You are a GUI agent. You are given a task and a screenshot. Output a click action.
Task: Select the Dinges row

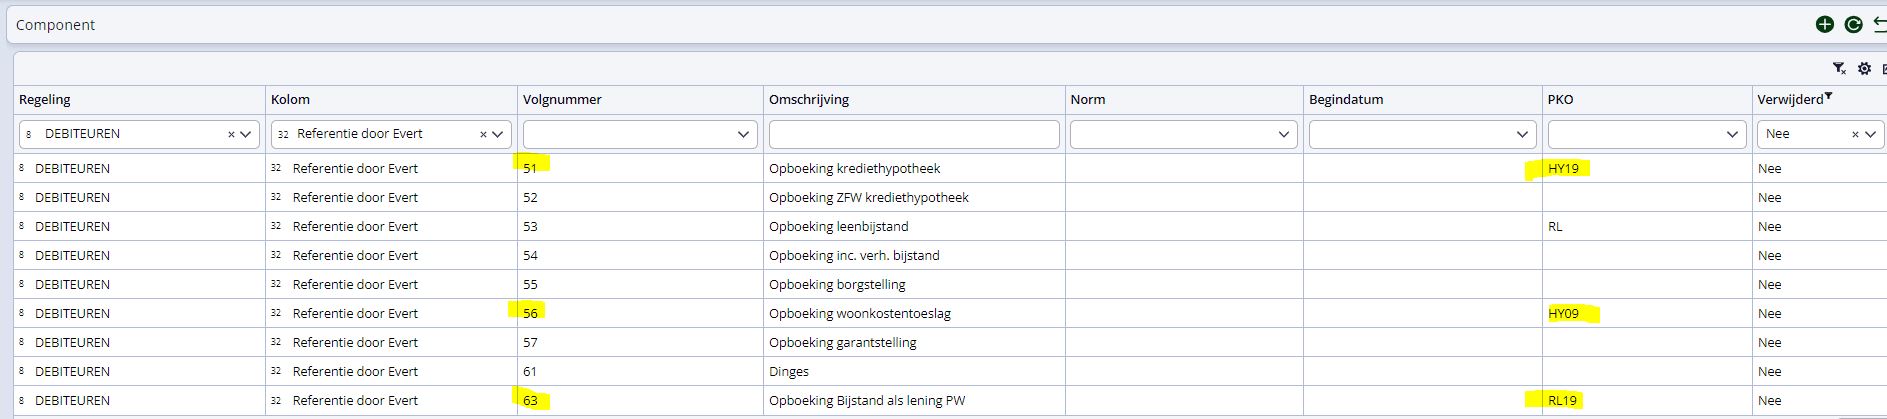click(789, 371)
